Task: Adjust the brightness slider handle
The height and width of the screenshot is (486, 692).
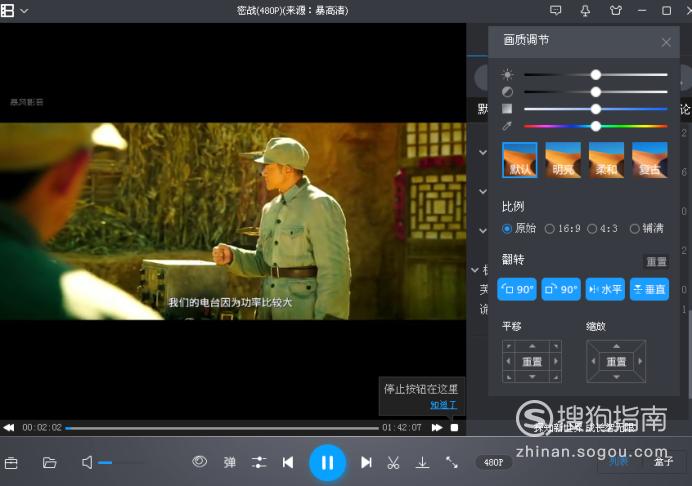Action: click(x=596, y=75)
